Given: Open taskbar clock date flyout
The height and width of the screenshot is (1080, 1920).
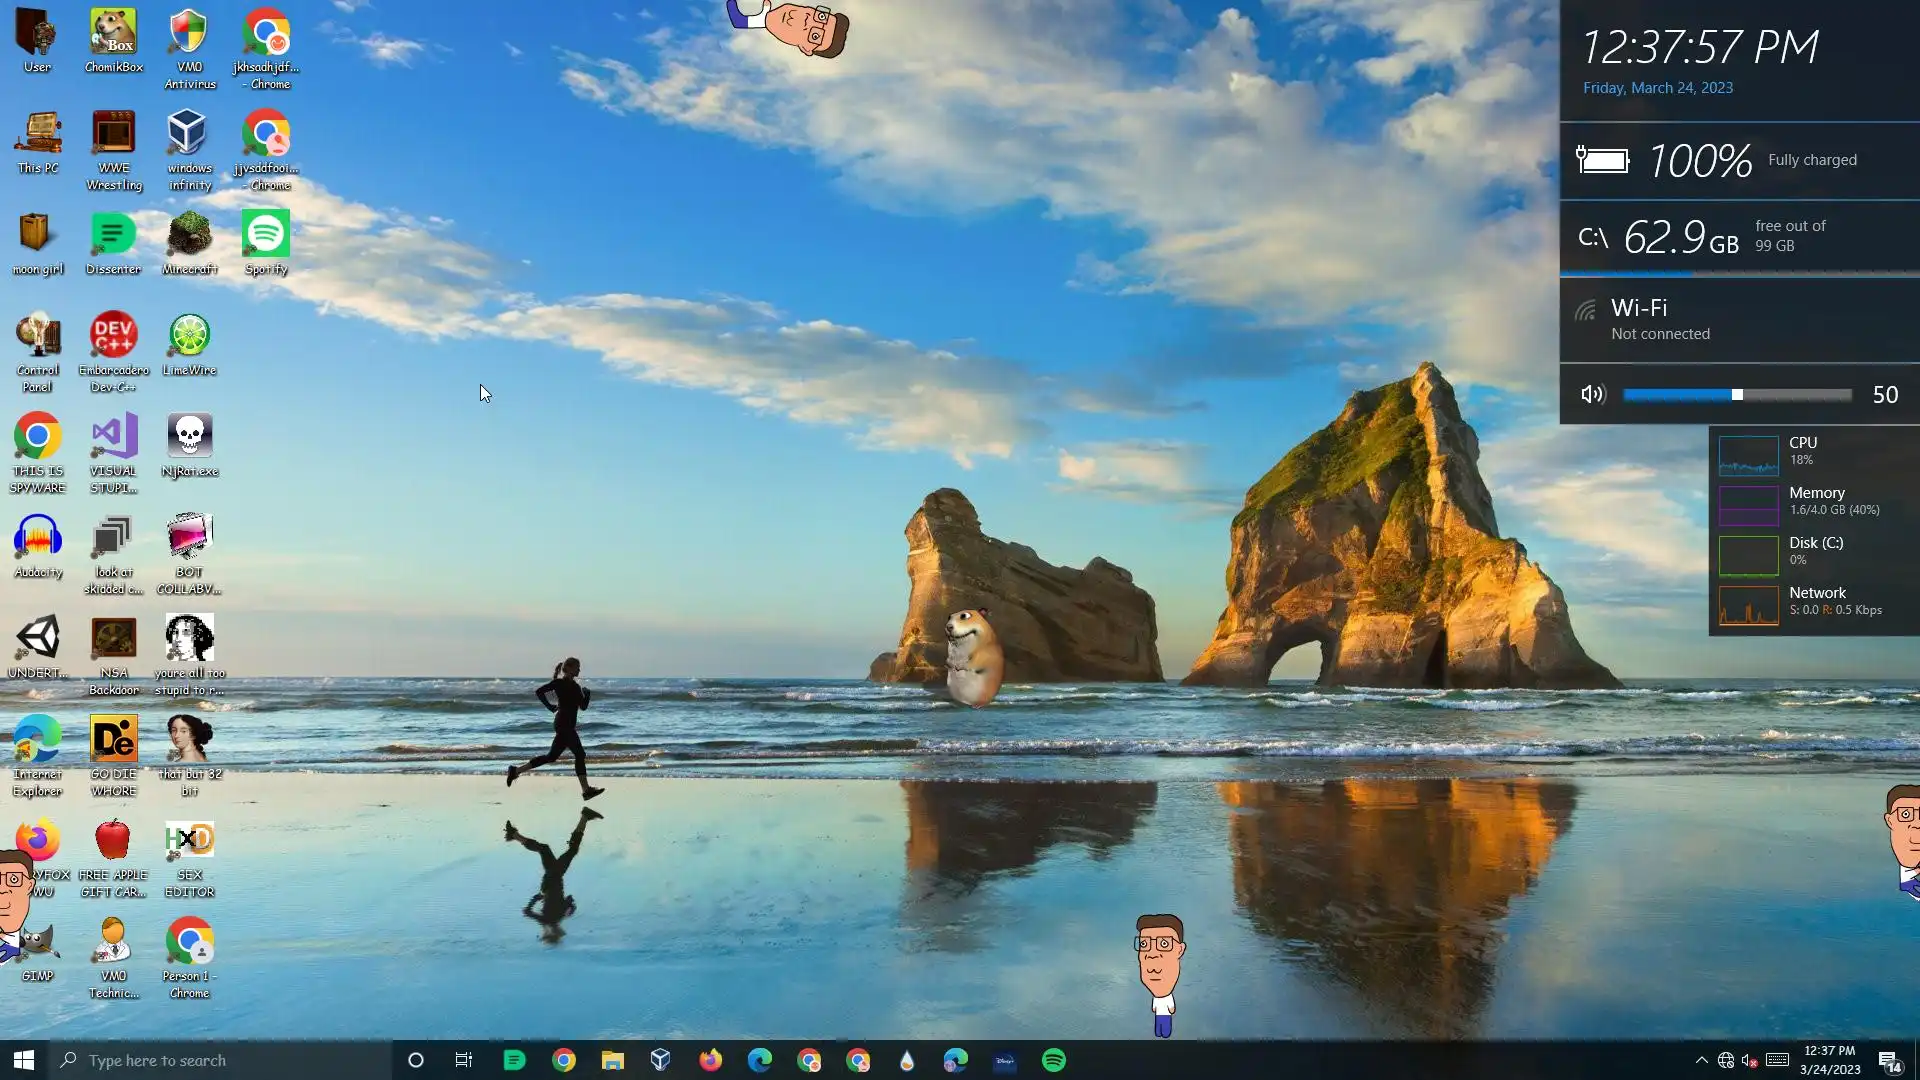Looking at the screenshot, I should pyautogui.click(x=1829, y=1060).
